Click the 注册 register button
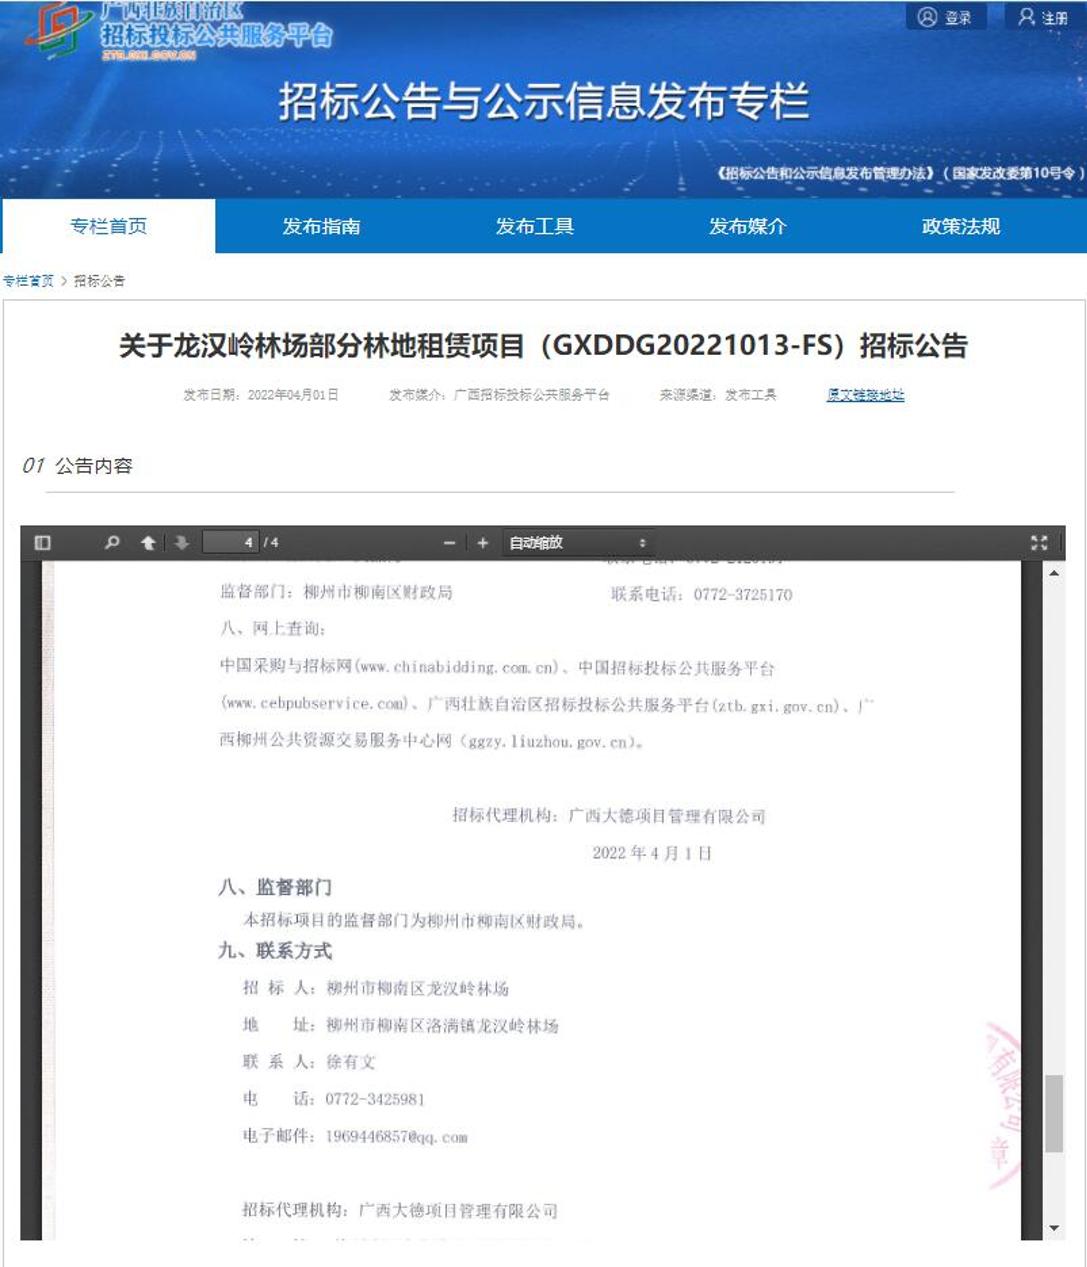Image resolution: width=1087 pixels, height=1267 pixels. 1043,17
